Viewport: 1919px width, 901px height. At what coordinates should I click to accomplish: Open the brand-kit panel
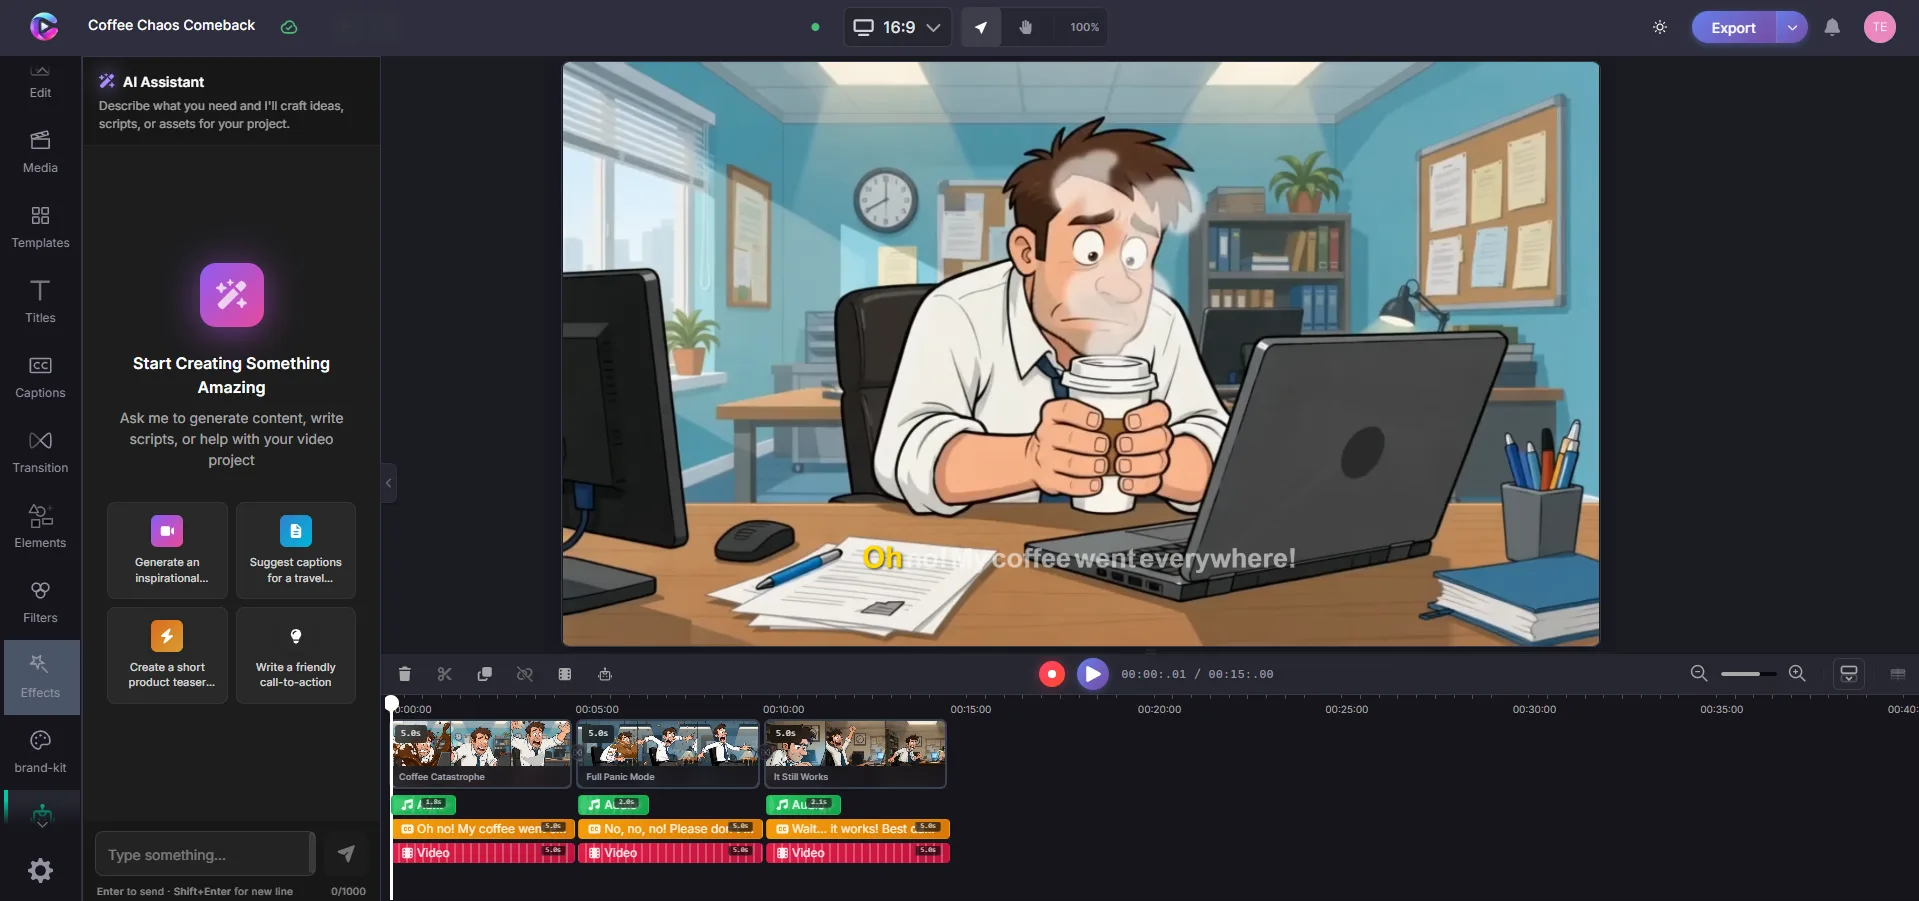40,752
